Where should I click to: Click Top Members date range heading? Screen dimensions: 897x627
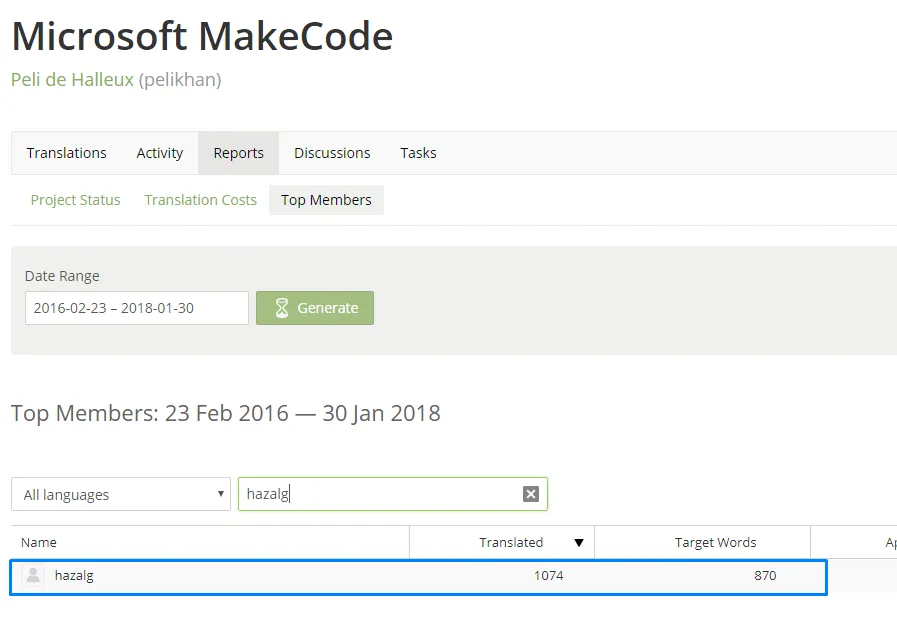(x=225, y=413)
